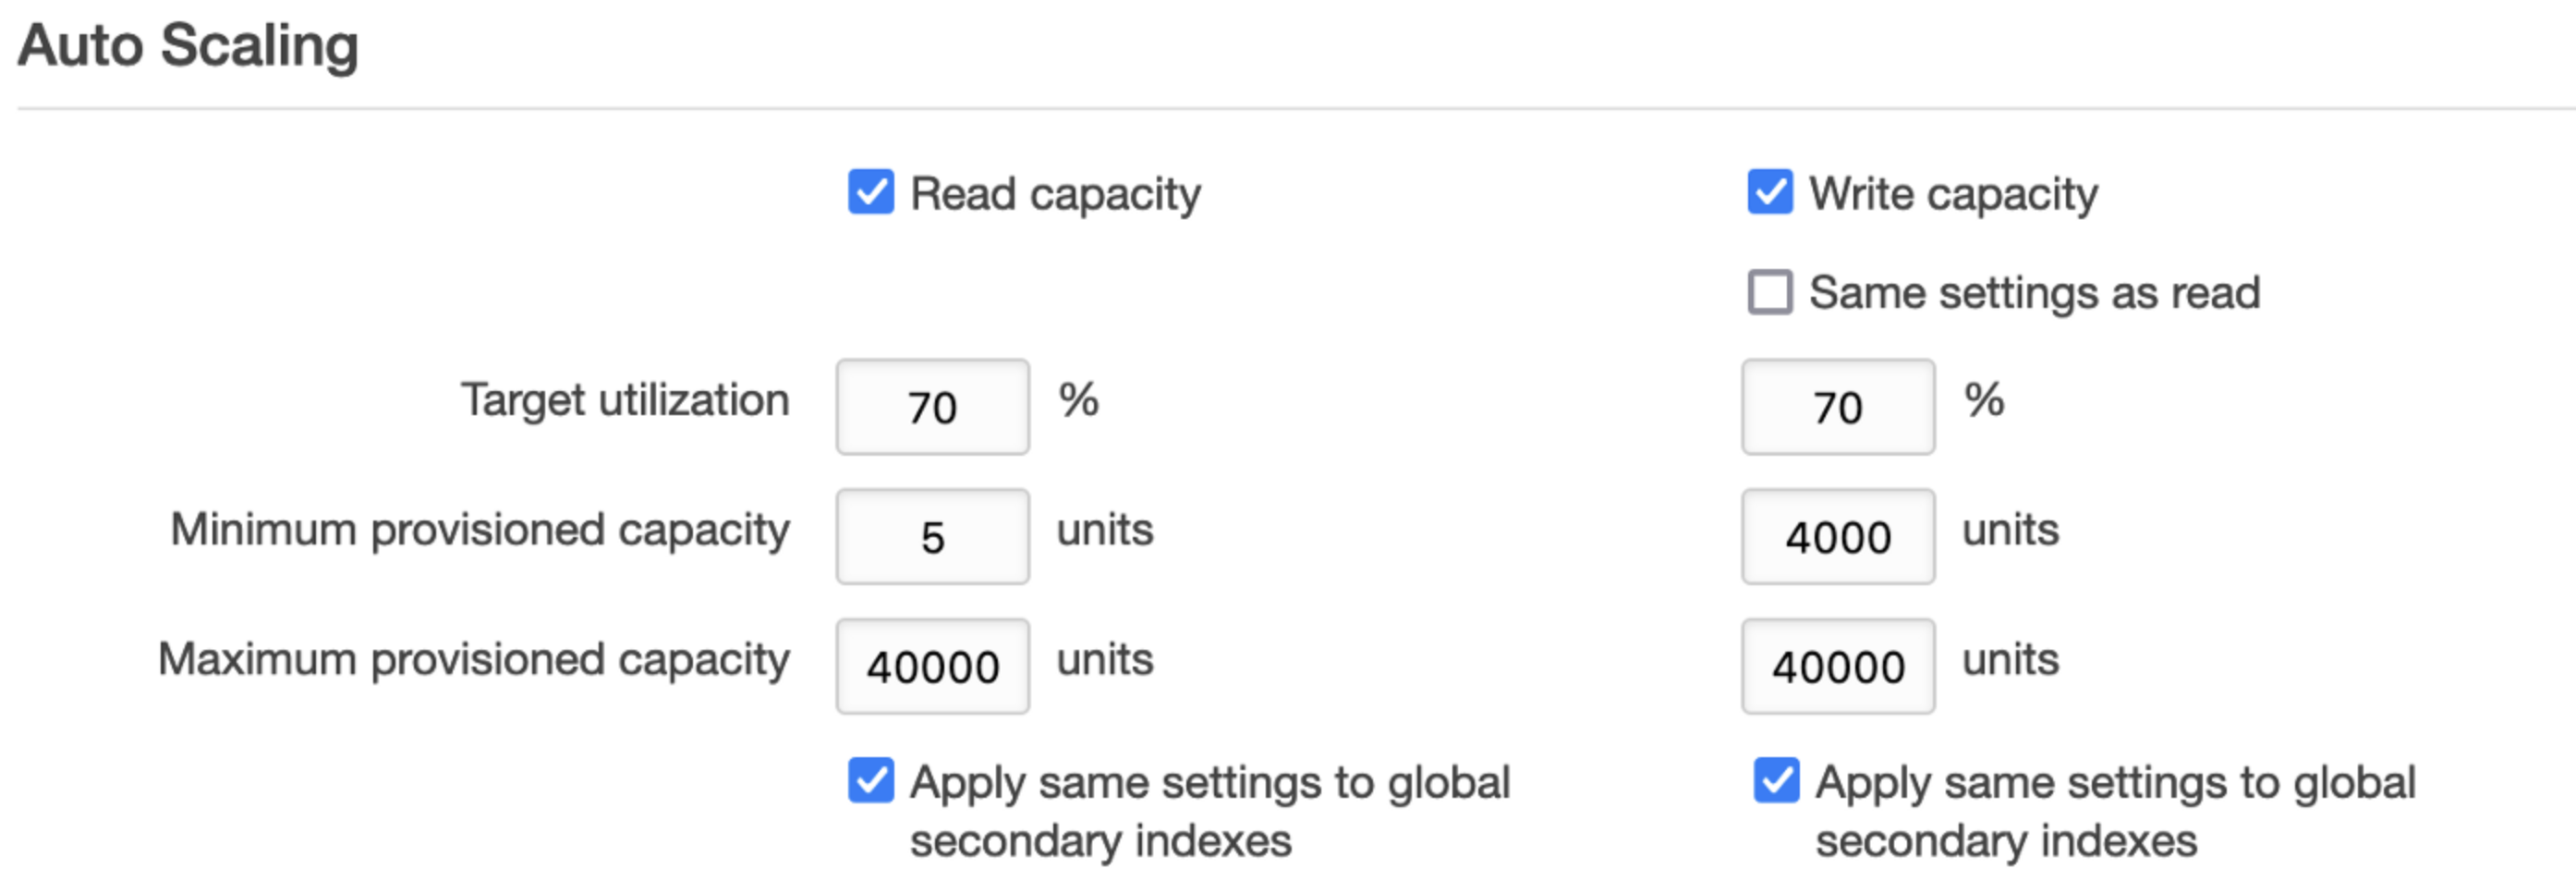Untick write Apply same settings to global secondary indexes box
This screenshot has height=869, width=2576.
tap(1776, 780)
